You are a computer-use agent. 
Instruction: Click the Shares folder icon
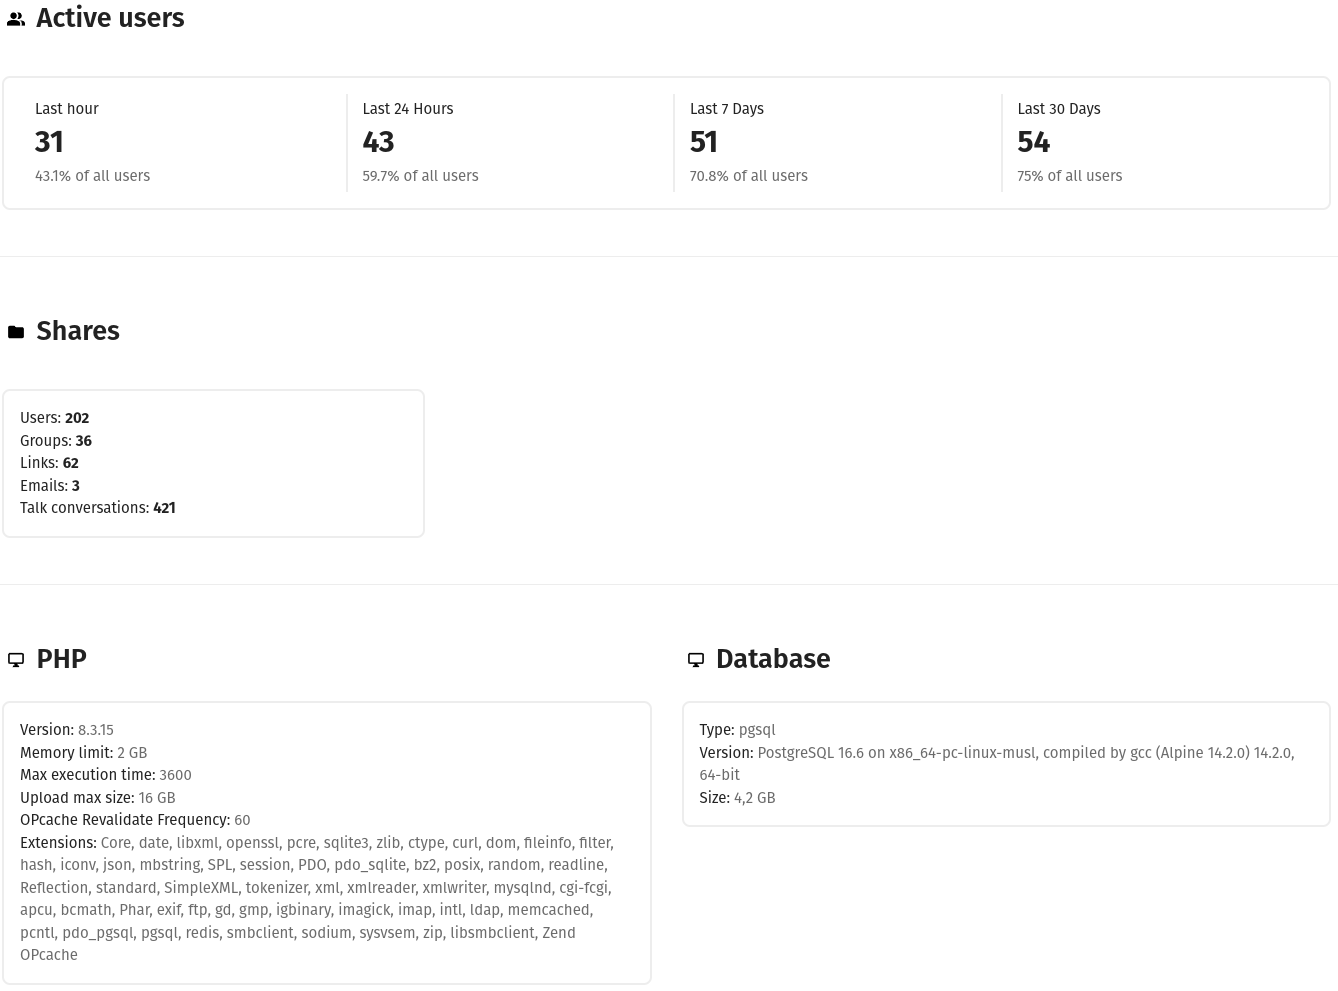[16, 332]
